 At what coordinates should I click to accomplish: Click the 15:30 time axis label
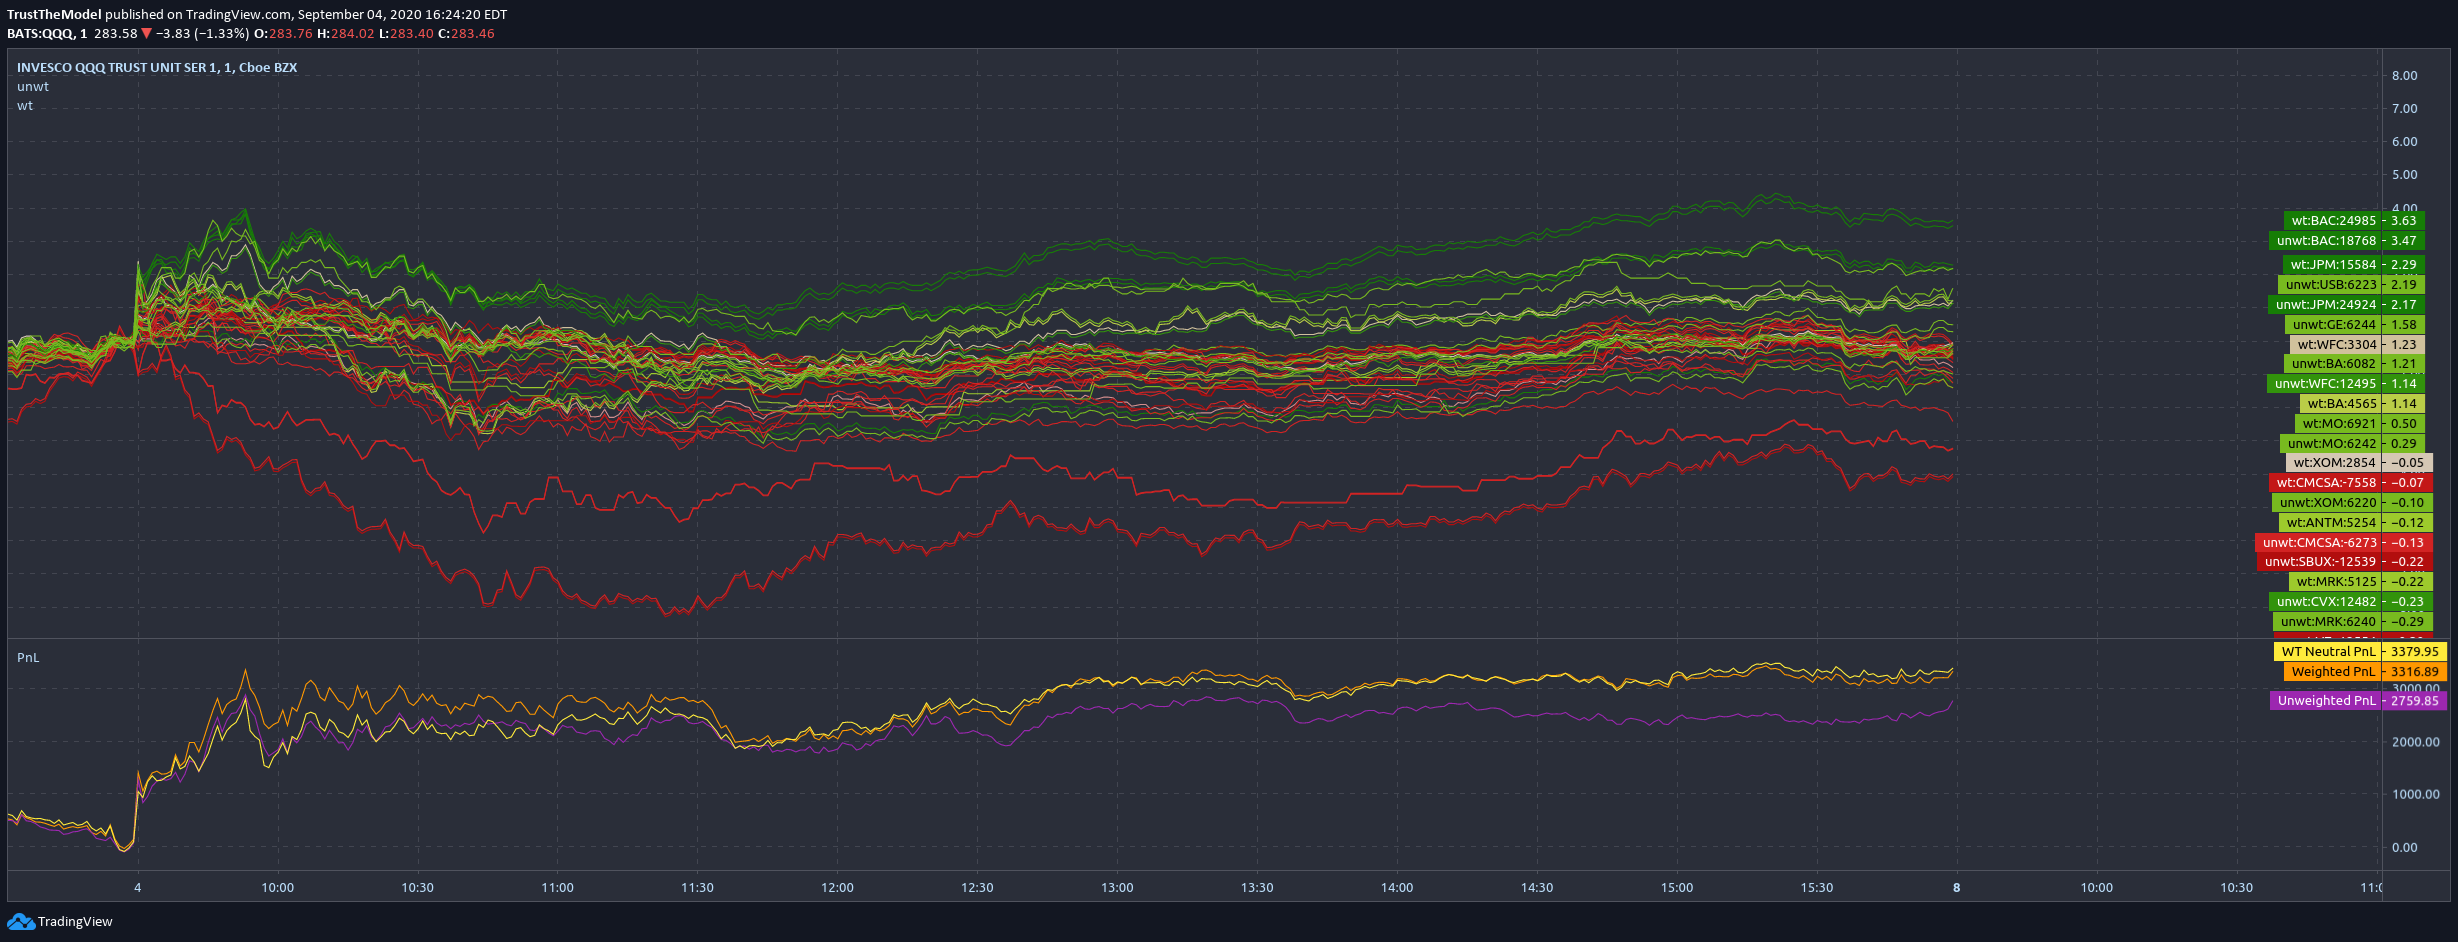click(x=1817, y=888)
